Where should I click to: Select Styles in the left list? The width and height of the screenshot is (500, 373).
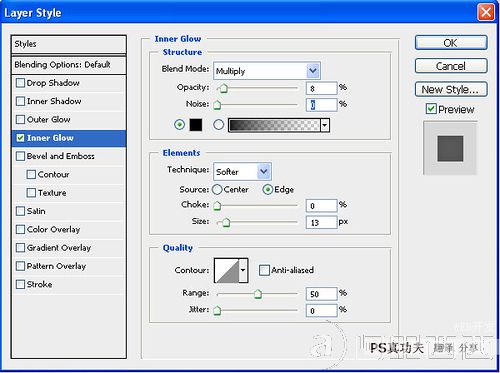69,44
